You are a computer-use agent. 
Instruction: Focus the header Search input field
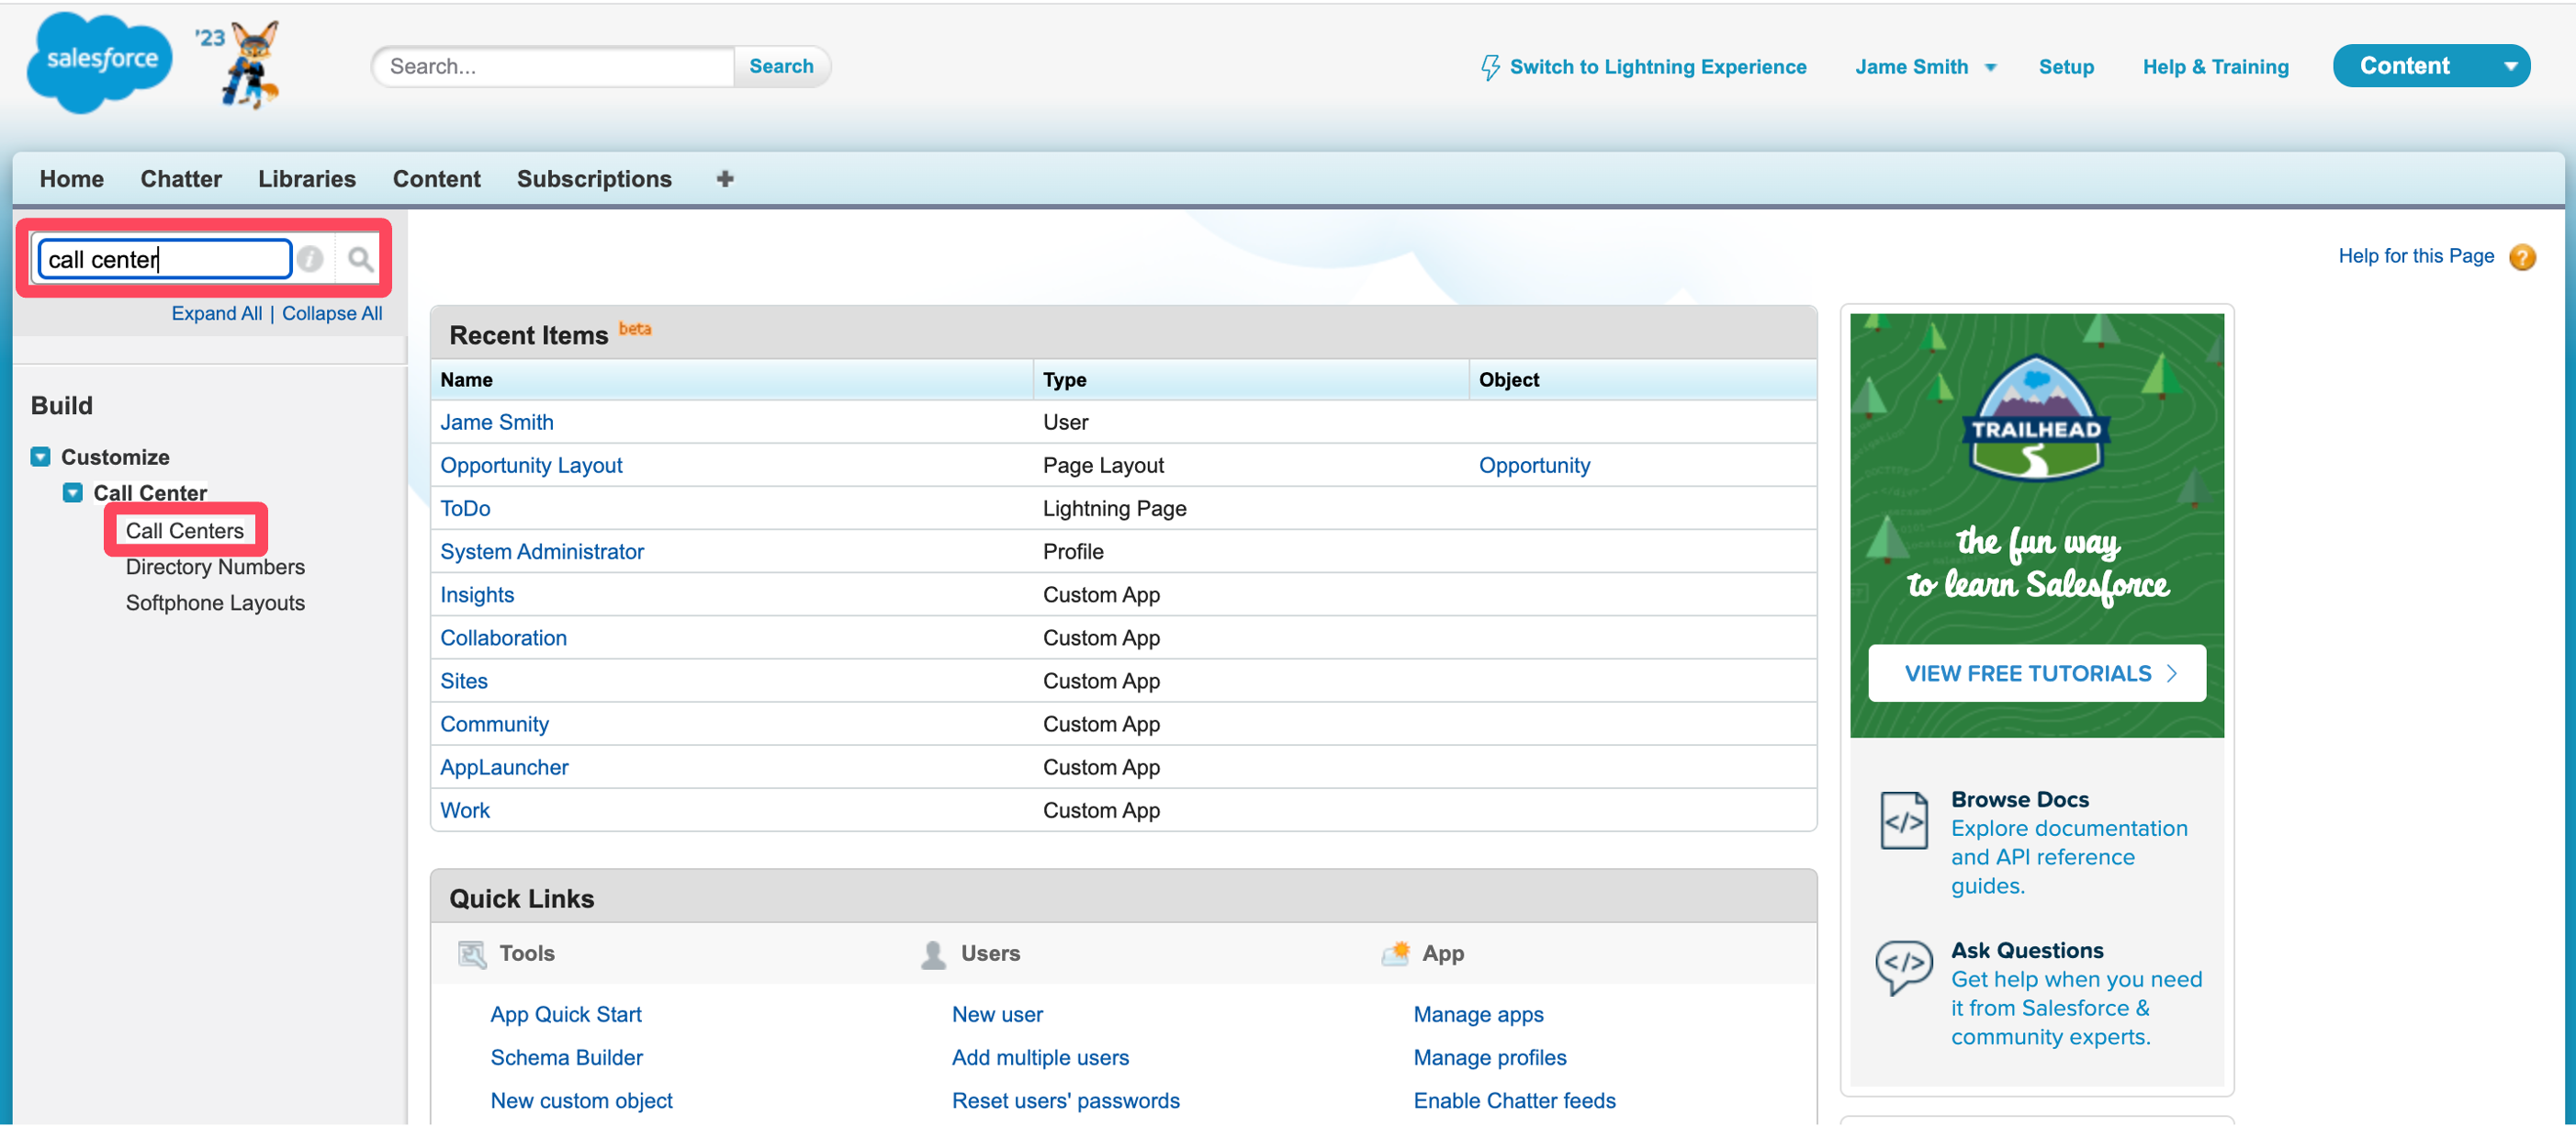point(554,66)
